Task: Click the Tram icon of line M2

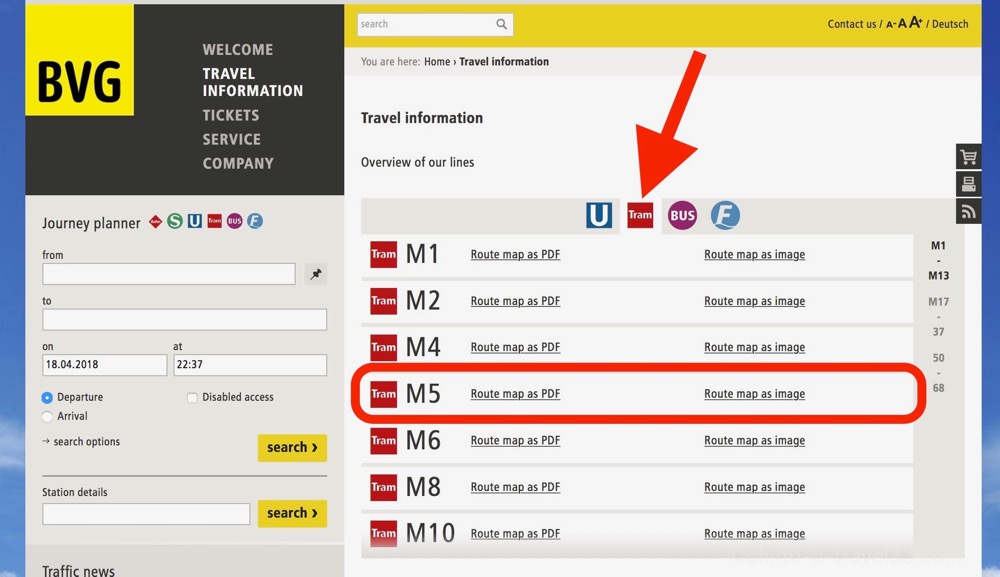Action: click(384, 301)
